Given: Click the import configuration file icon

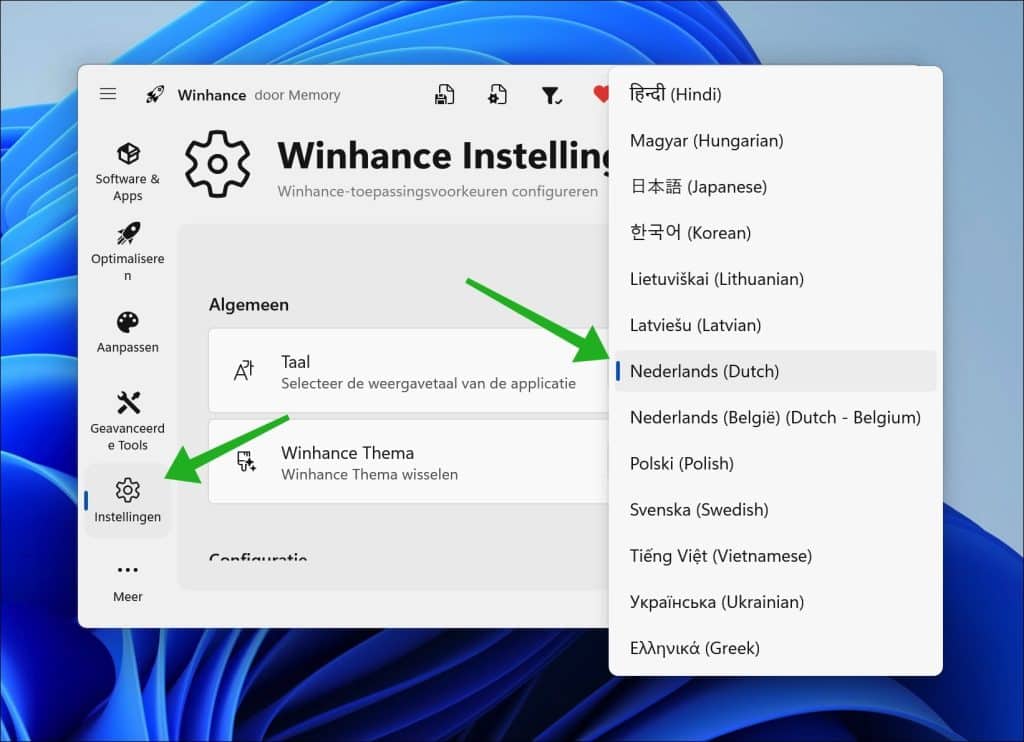Looking at the screenshot, I should (498, 95).
